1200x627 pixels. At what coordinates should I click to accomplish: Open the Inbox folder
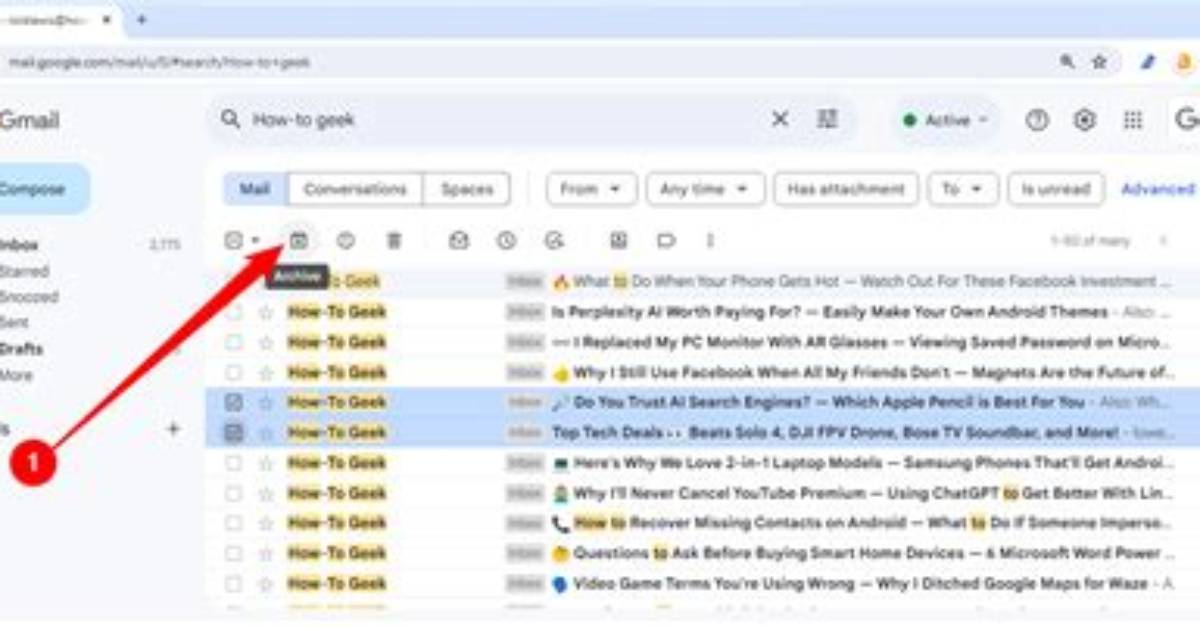(x=19, y=244)
